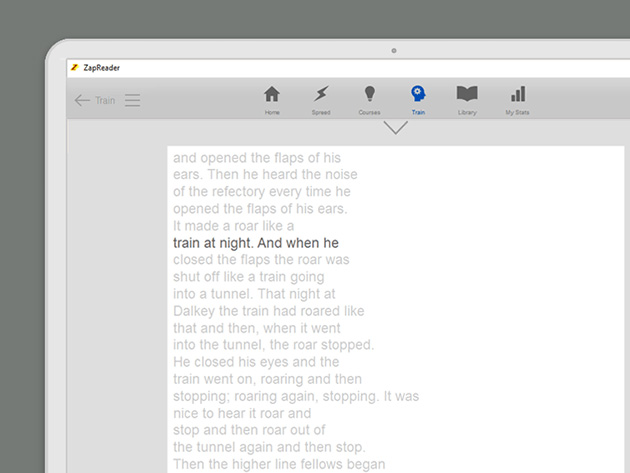Screen dimensions: 630x473
Task: Click the ZapReader window title text
Action: coord(102,68)
